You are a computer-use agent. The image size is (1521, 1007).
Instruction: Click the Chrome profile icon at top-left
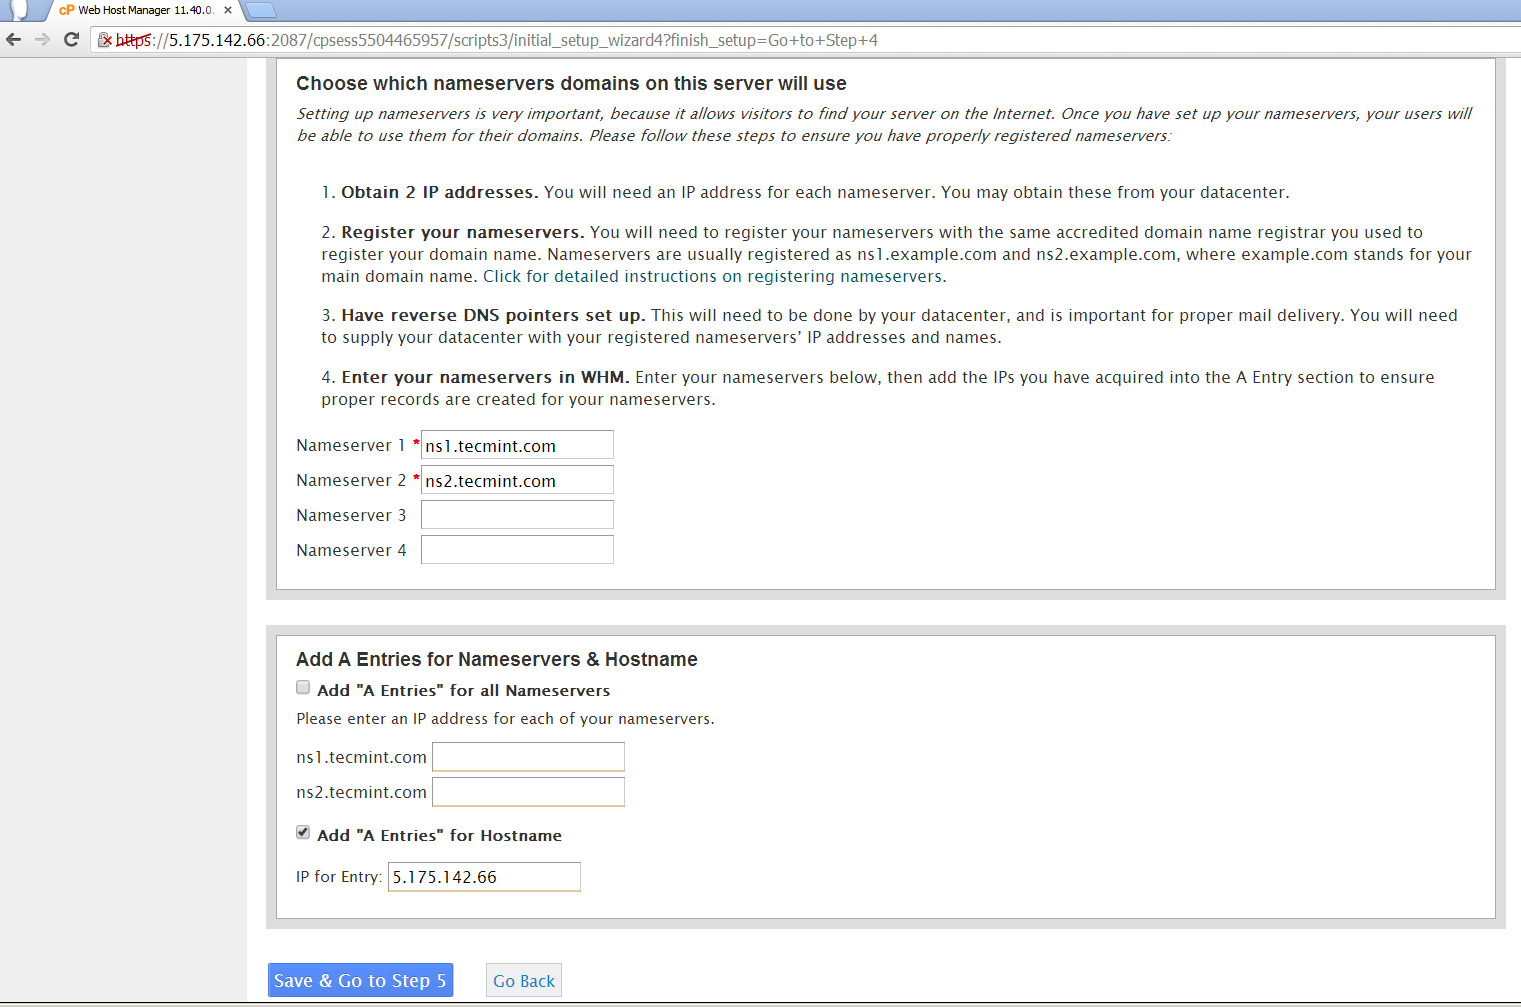pyautogui.click(x=19, y=10)
